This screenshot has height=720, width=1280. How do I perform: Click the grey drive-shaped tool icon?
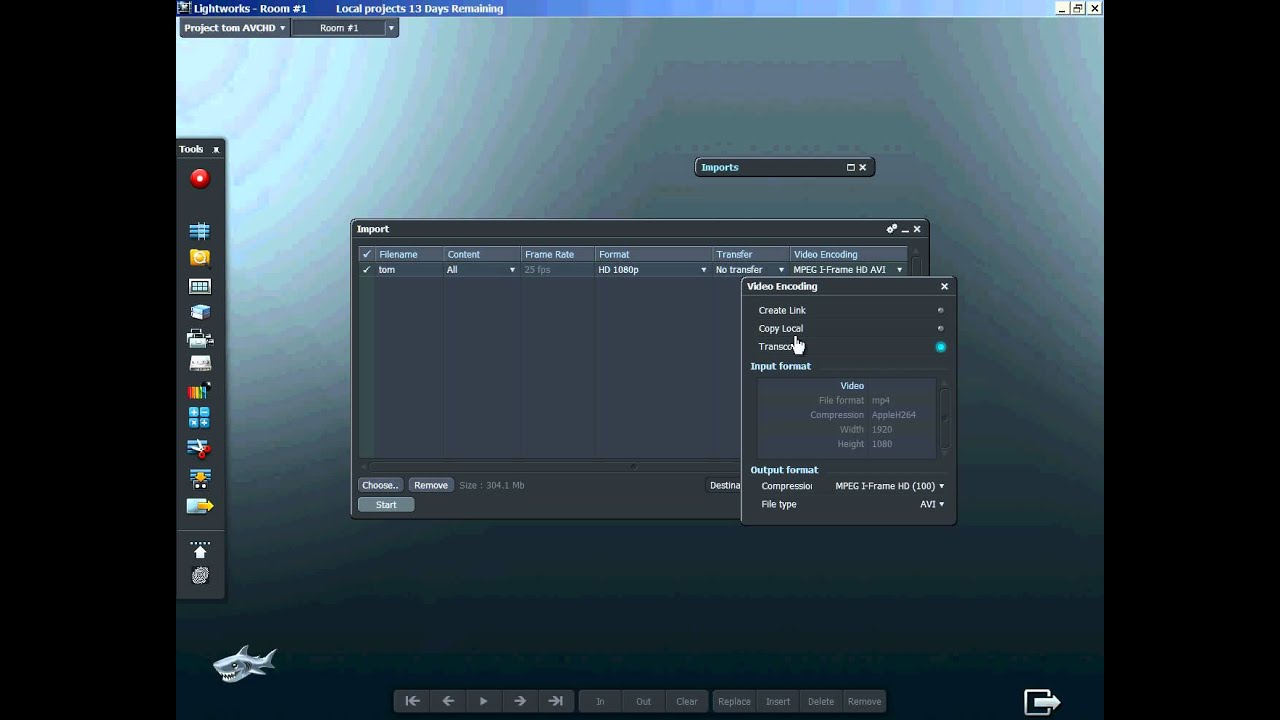click(x=200, y=364)
